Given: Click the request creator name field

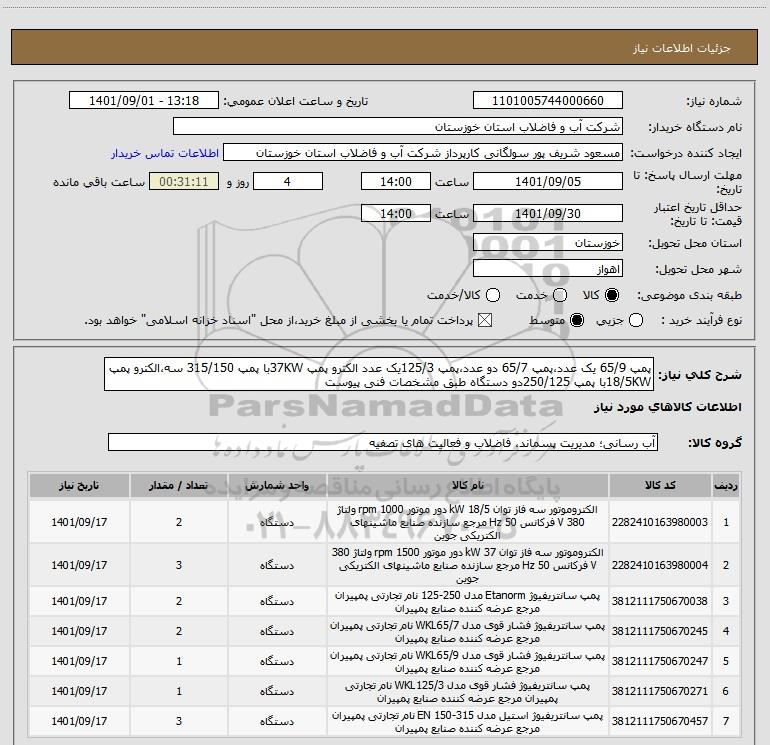Looking at the screenshot, I should [x=423, y=153].
